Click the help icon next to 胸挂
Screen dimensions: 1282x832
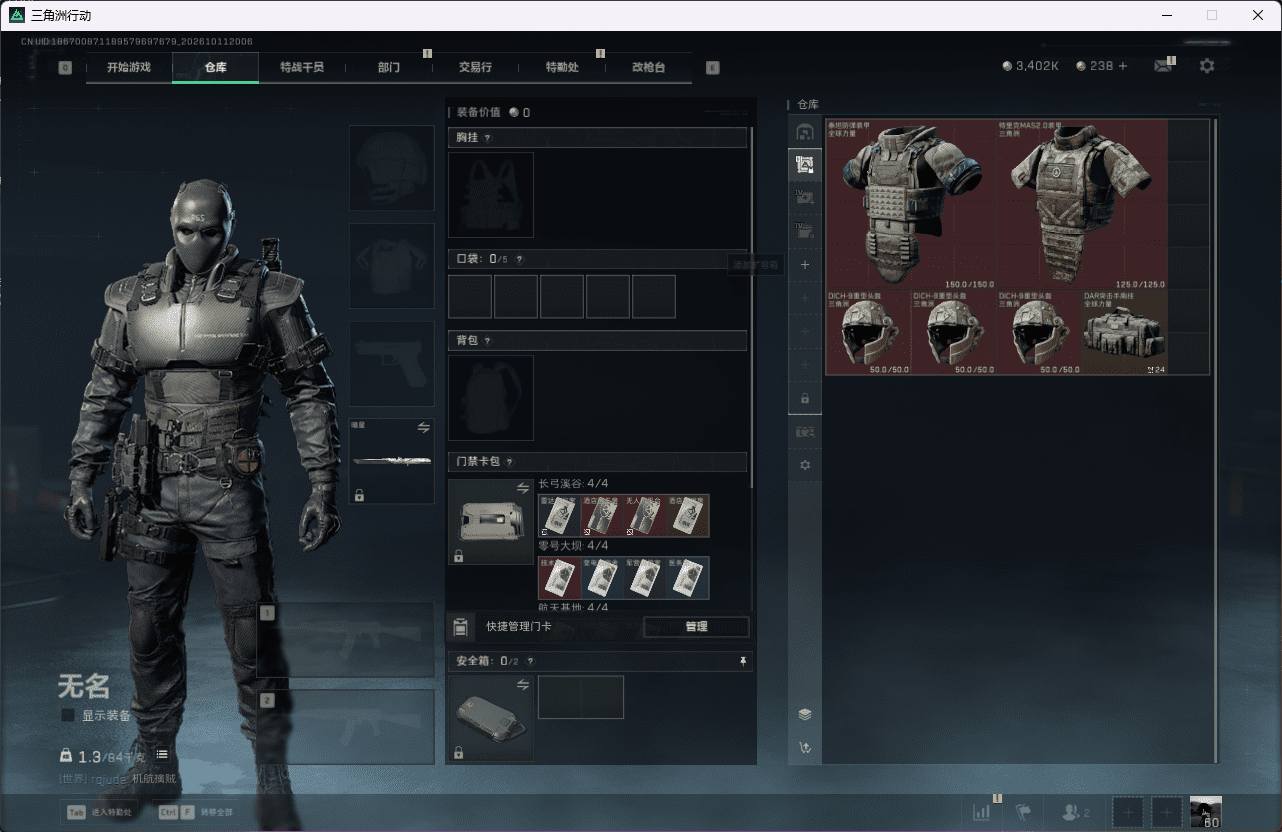pyautogui.click(x=488, y=138)
